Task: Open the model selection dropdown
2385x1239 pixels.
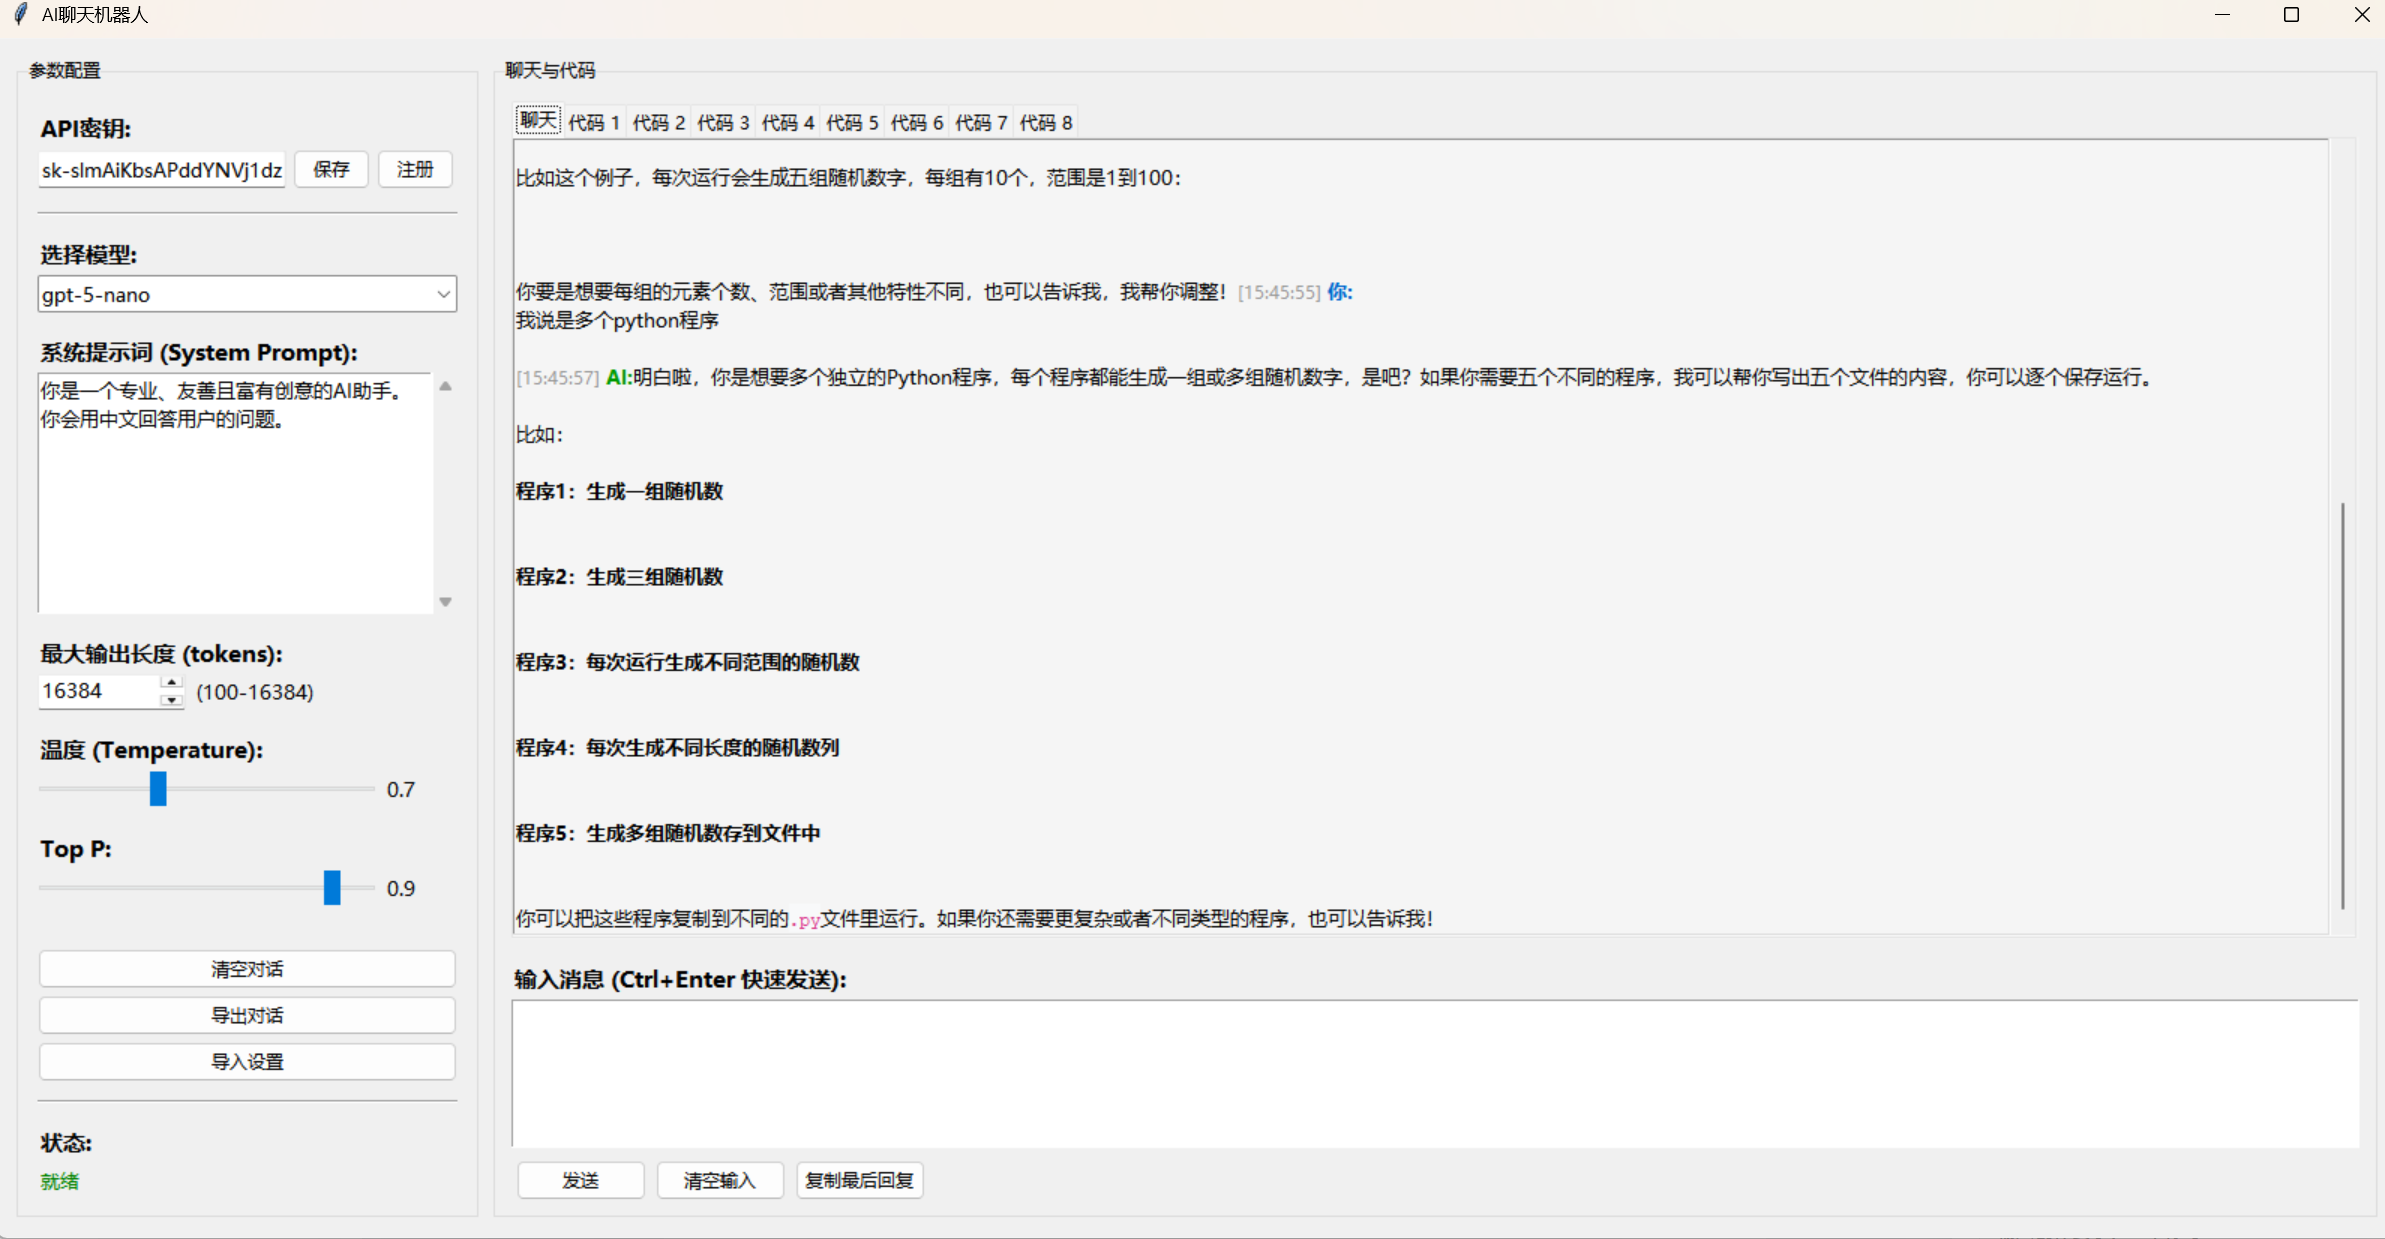Action: point(443,294)
